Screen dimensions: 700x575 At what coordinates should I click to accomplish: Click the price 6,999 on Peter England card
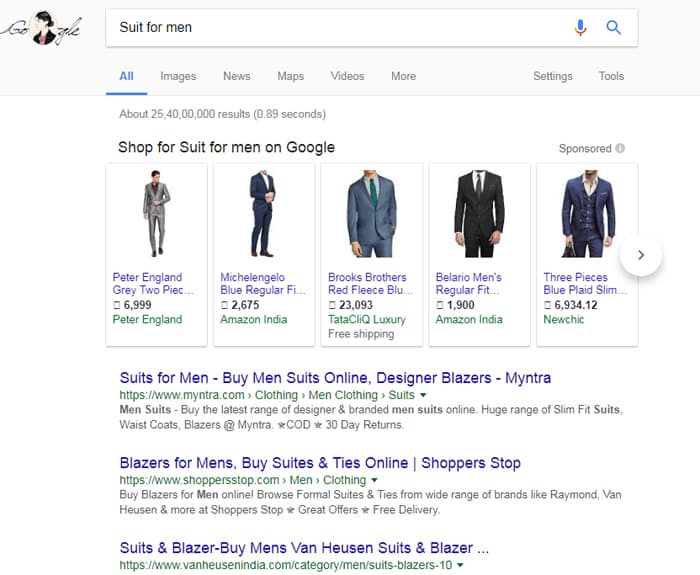[132, 305]
